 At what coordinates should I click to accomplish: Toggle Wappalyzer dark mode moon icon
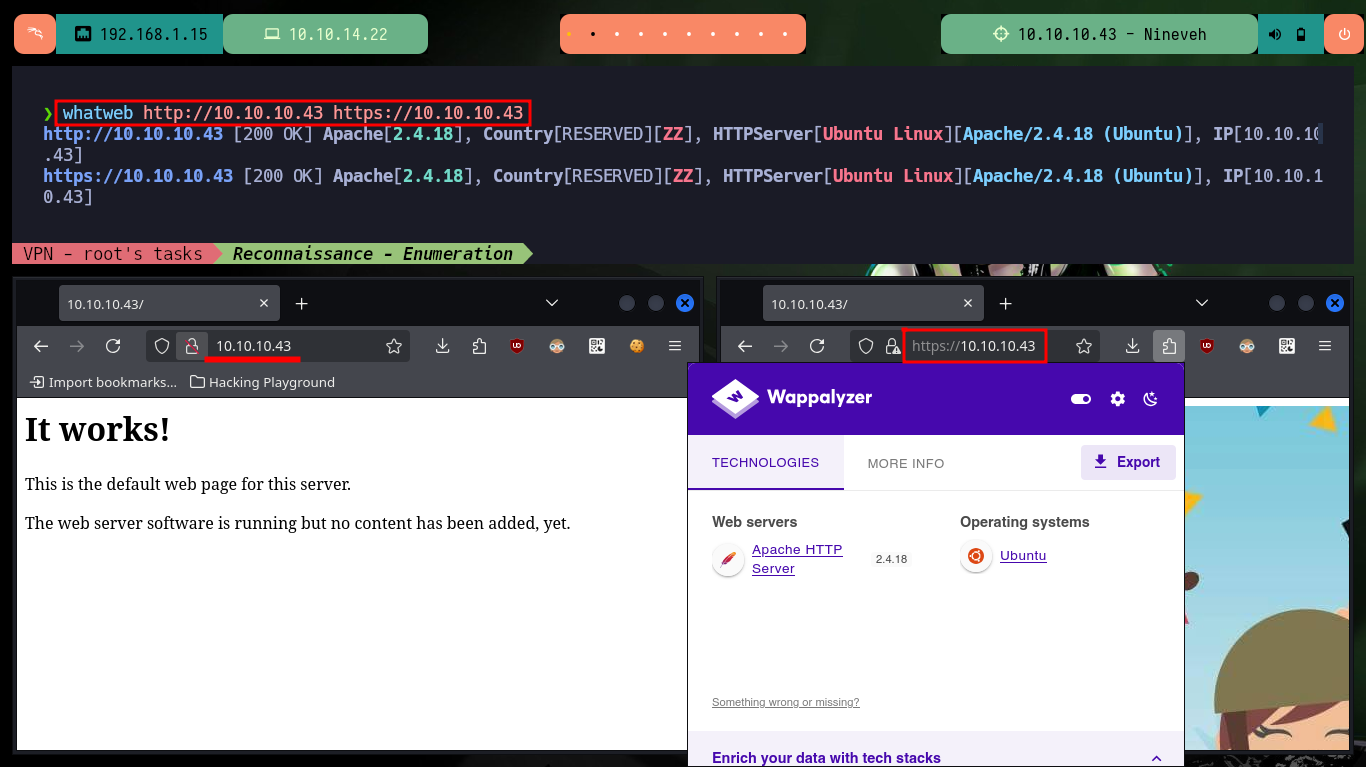[x=1151, y=399]
